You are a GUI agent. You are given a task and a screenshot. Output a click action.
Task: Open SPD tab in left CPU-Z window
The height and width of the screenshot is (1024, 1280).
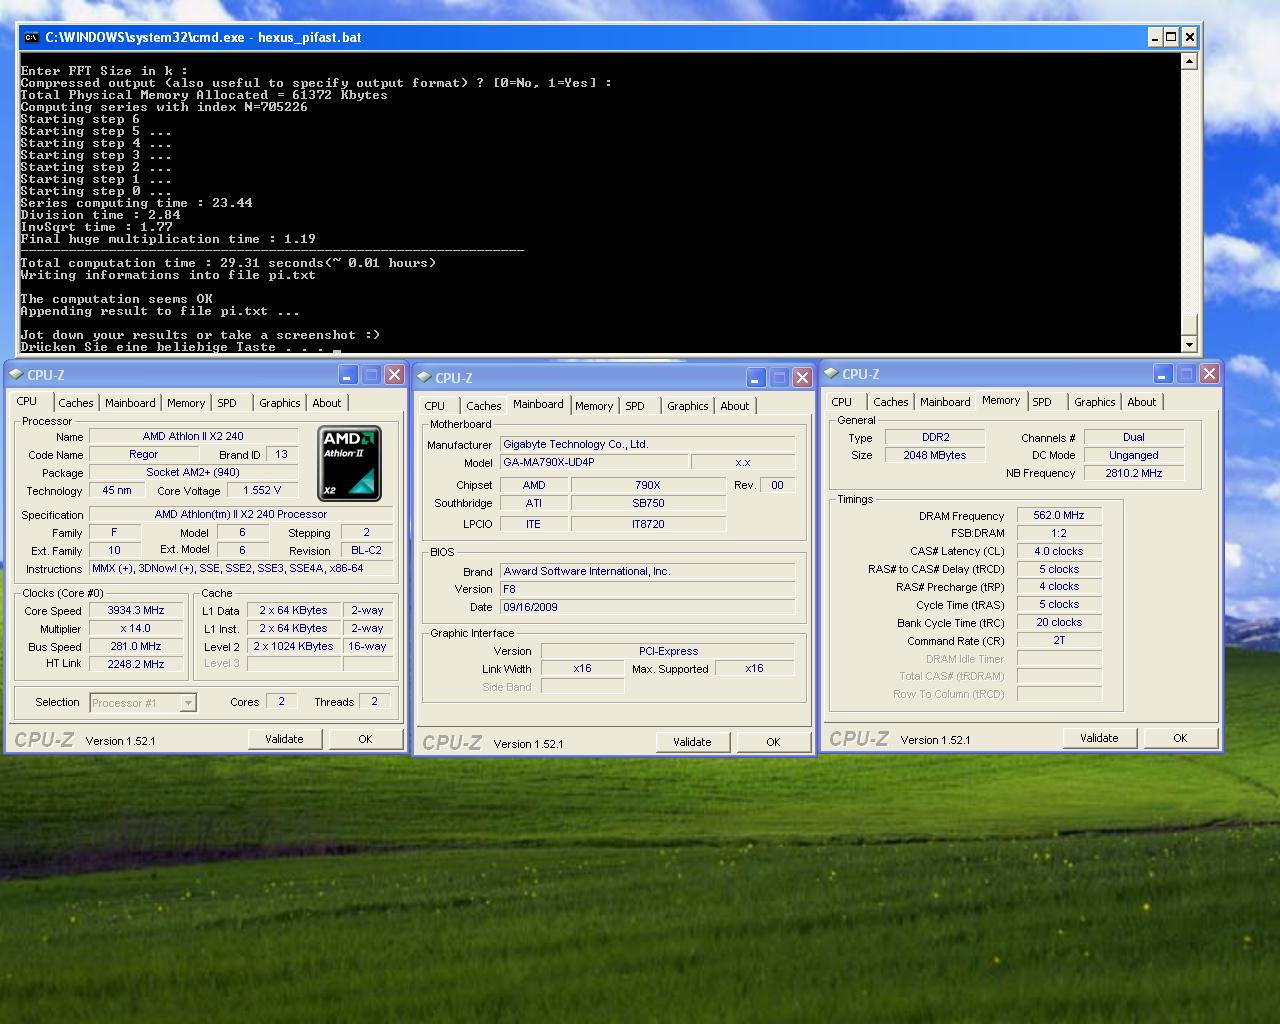pos(228,403)
